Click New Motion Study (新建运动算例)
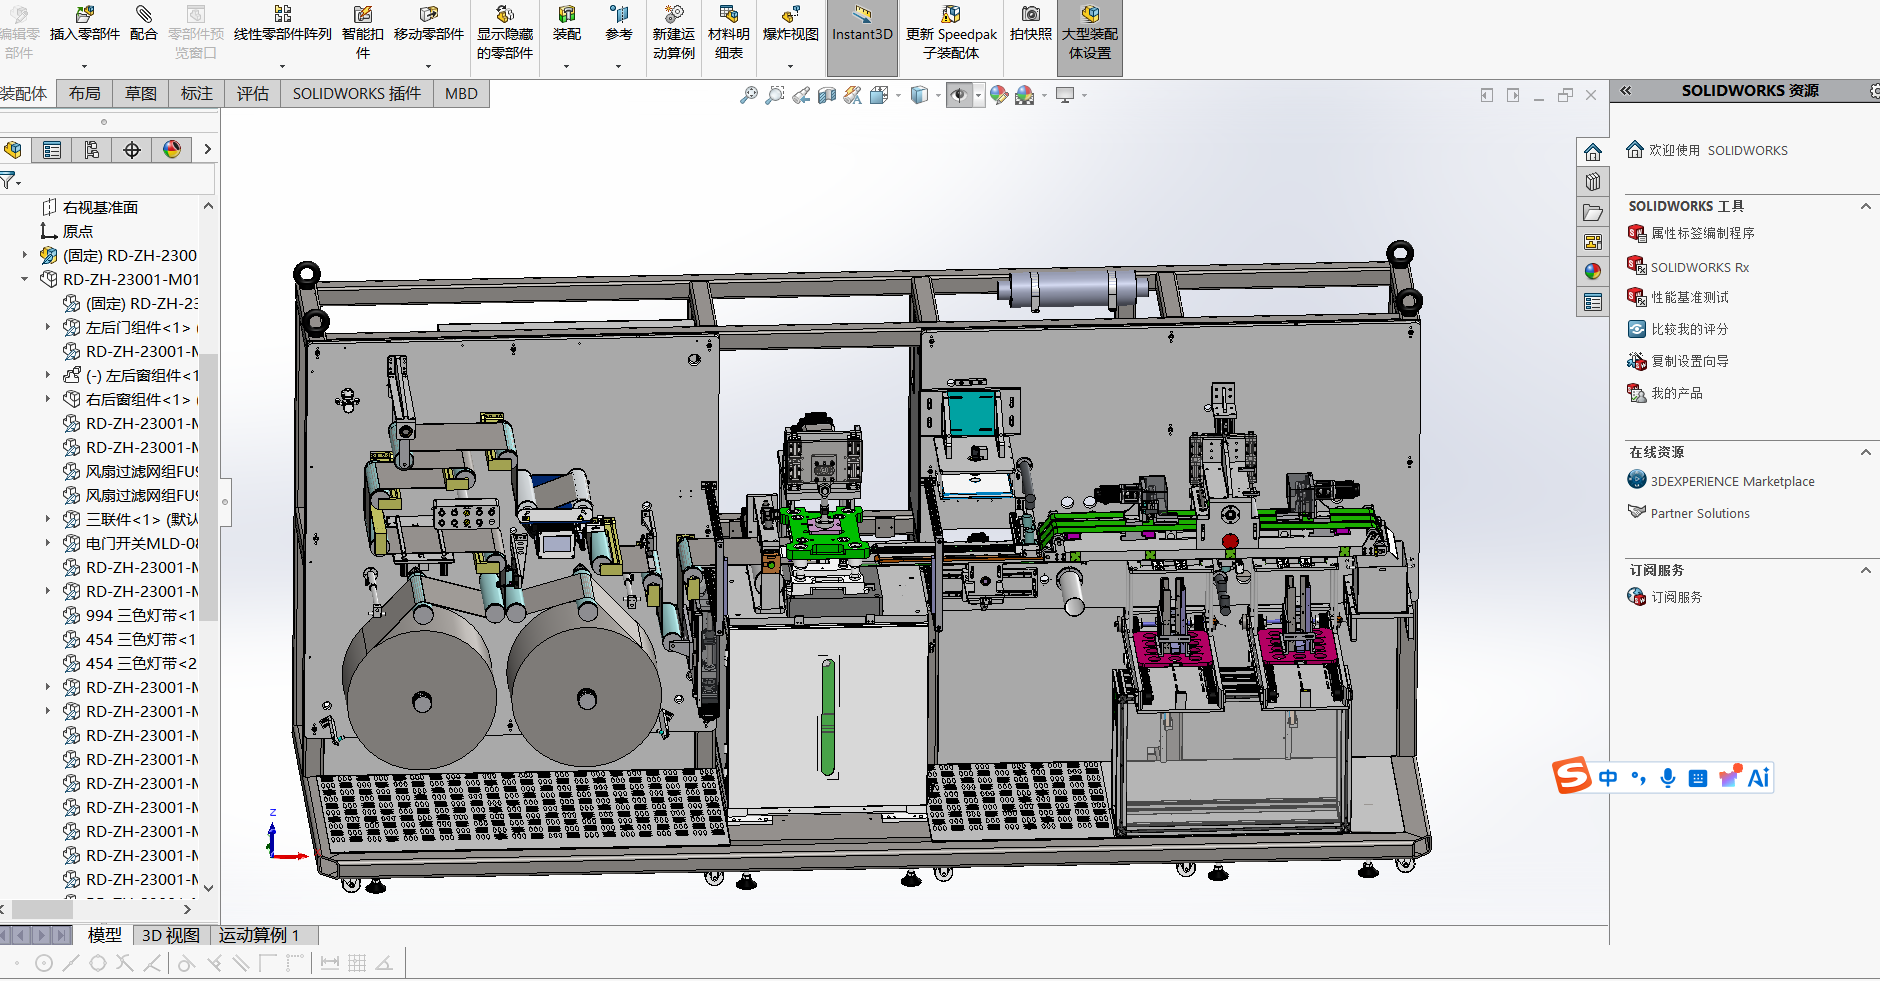This screenshot has width=1880, height=981. (x=674, y=33)
